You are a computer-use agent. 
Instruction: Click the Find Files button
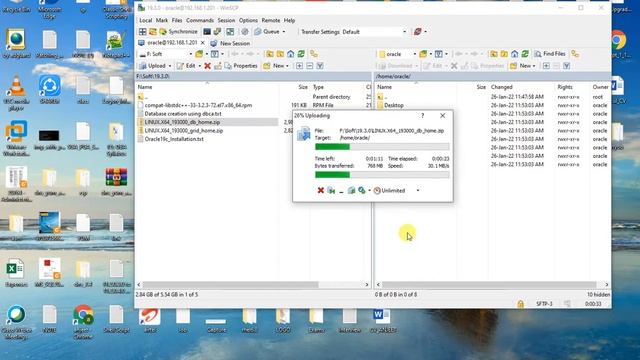pyautogui.click(x=550, y=54)
